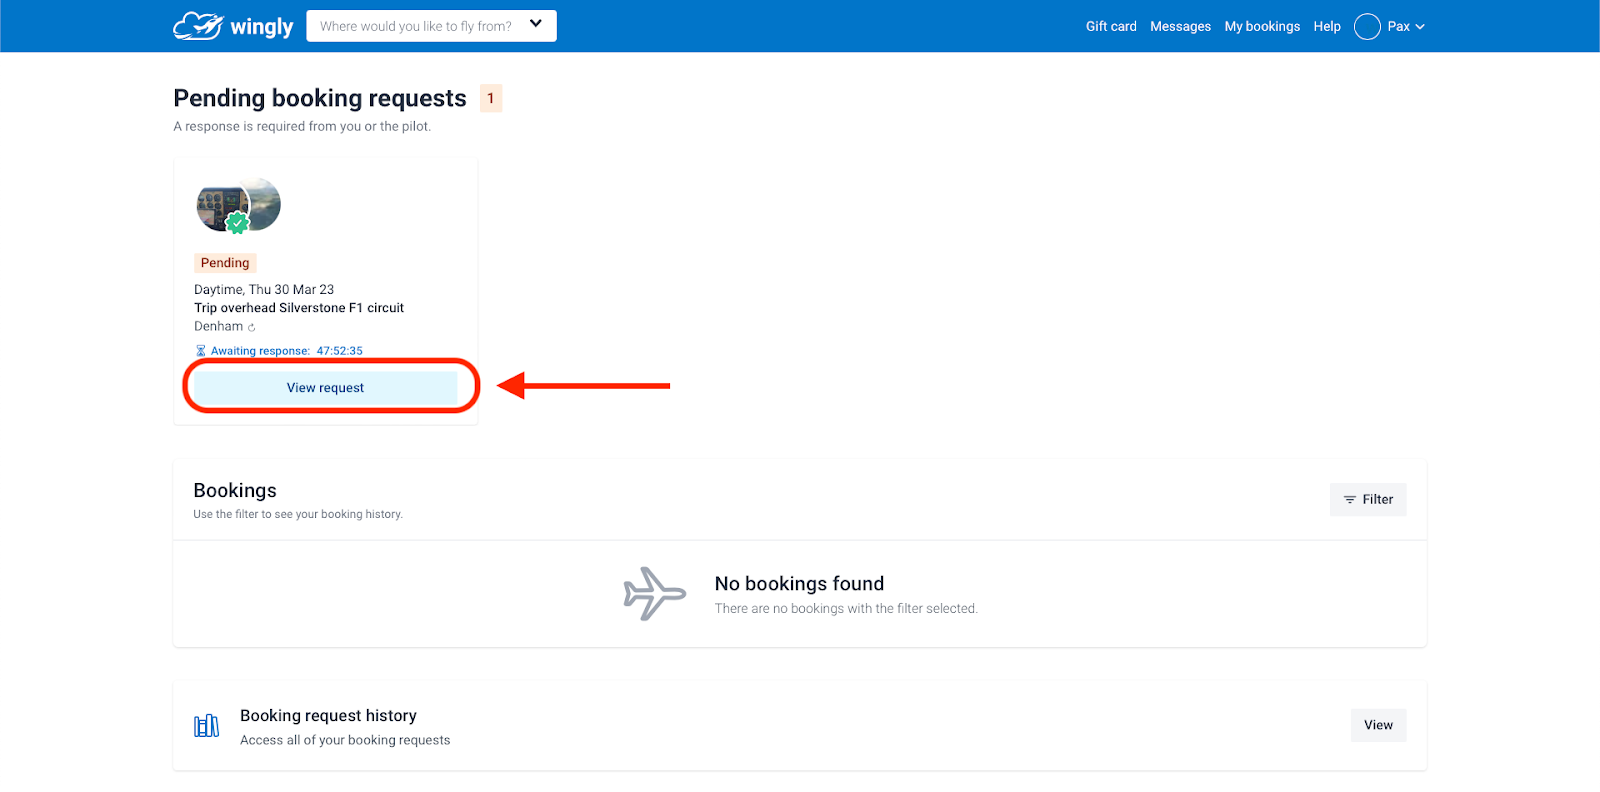
Task: Click the Bookings section heading
Action: 235,490
